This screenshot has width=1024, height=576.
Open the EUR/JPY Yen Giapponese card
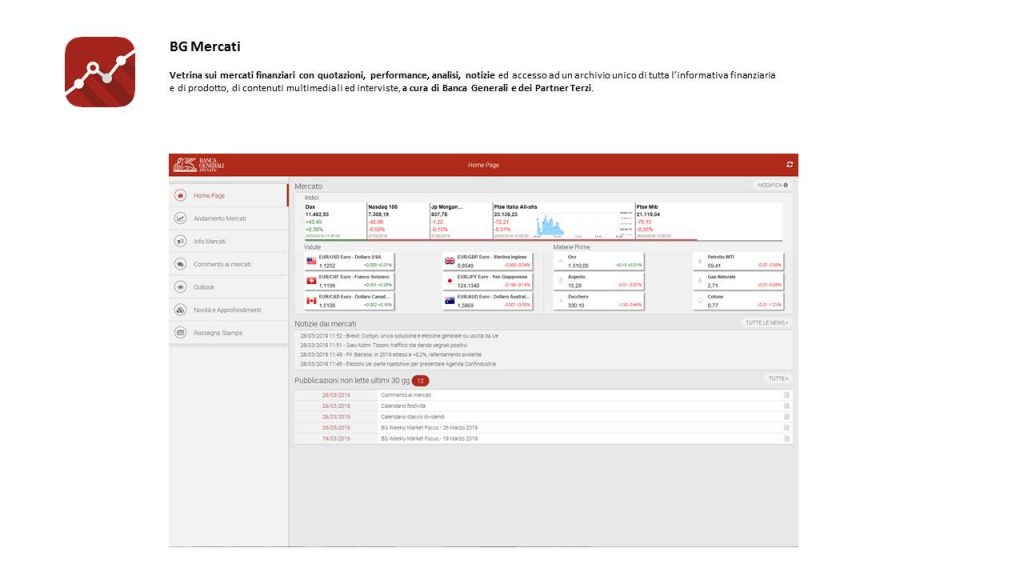tap(487, 281)
